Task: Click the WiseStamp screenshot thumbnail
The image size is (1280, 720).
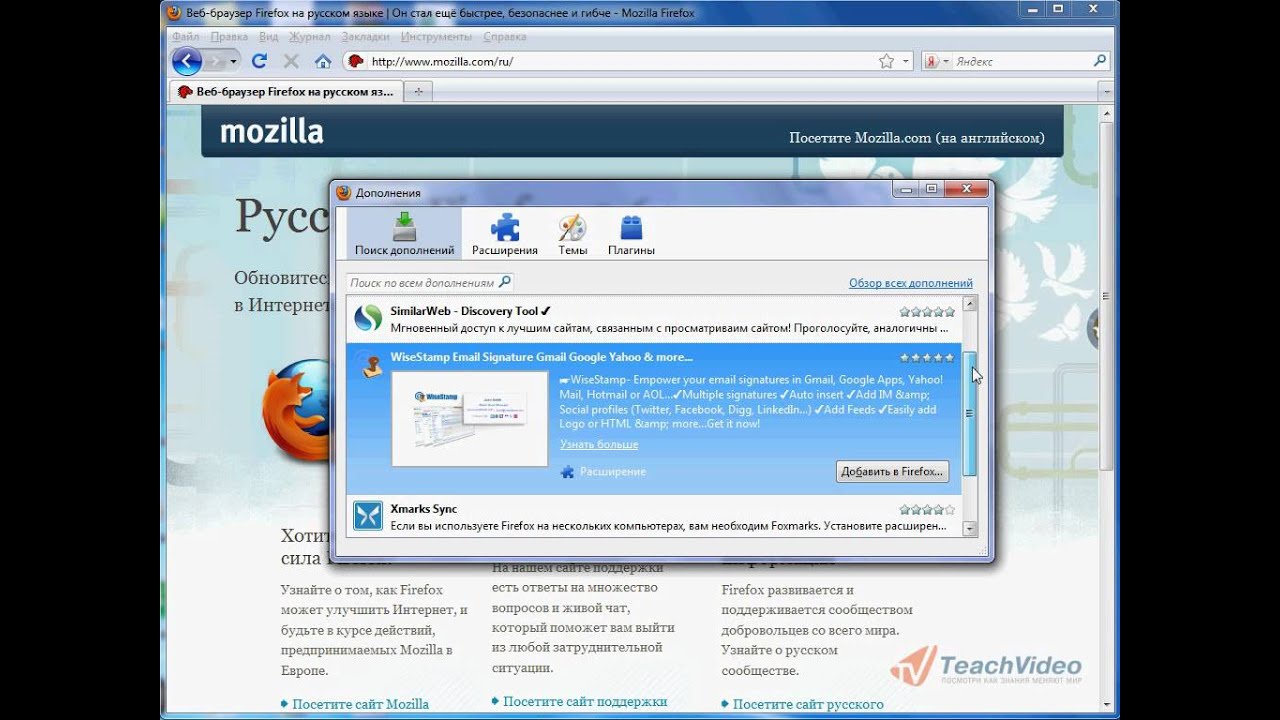Action: coord(469,418)
